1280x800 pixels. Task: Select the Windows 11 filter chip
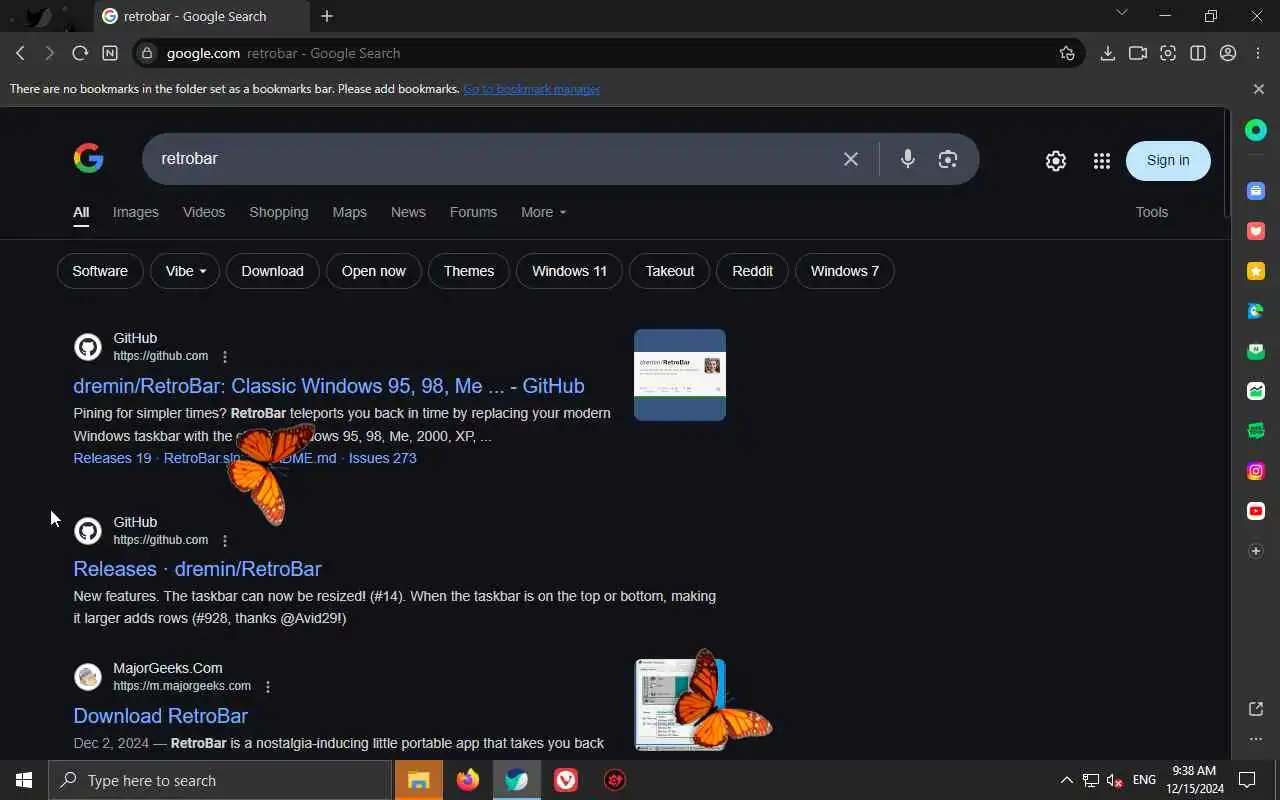click(569, 271)
